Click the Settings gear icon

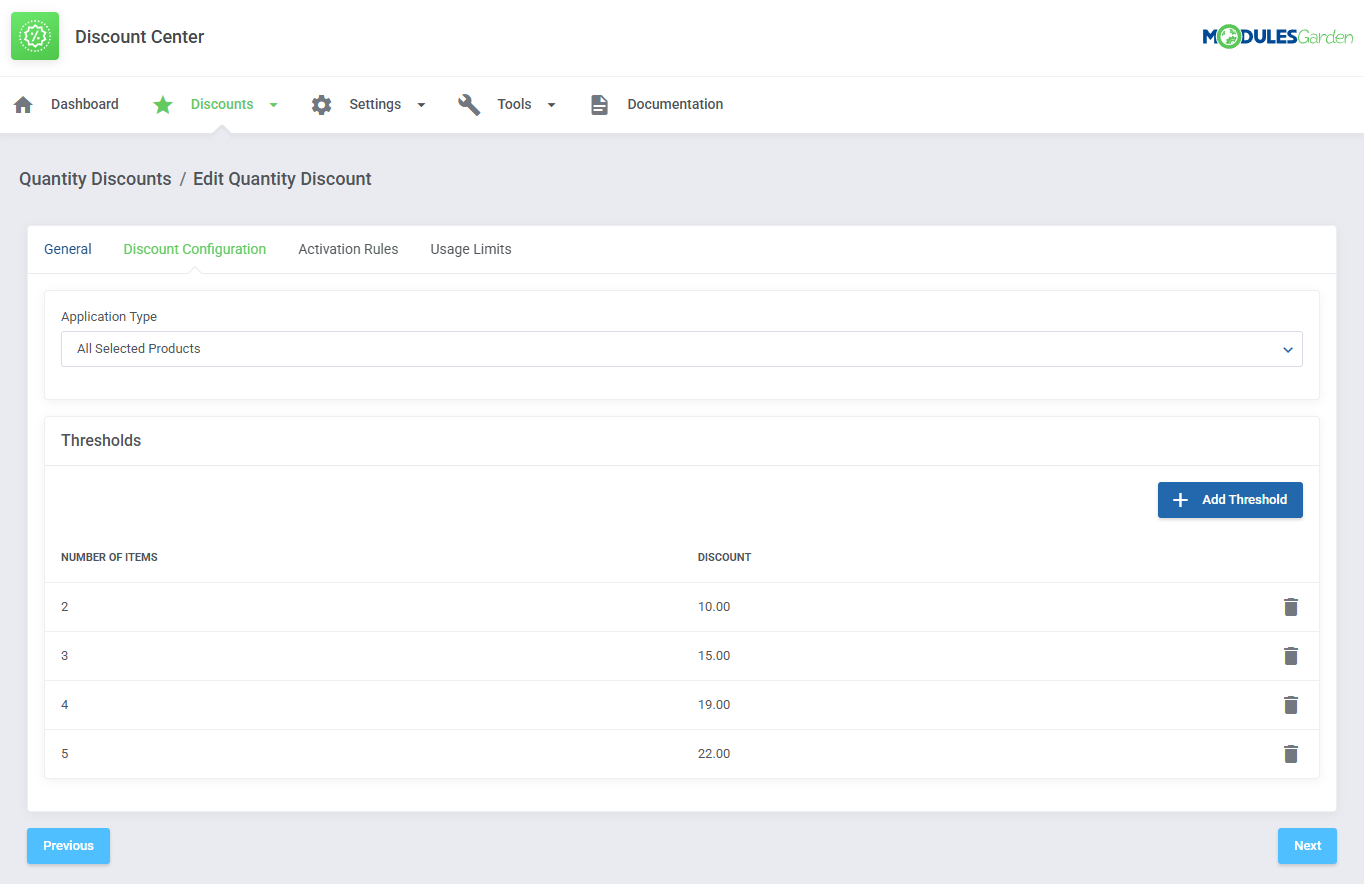[321, 105]
